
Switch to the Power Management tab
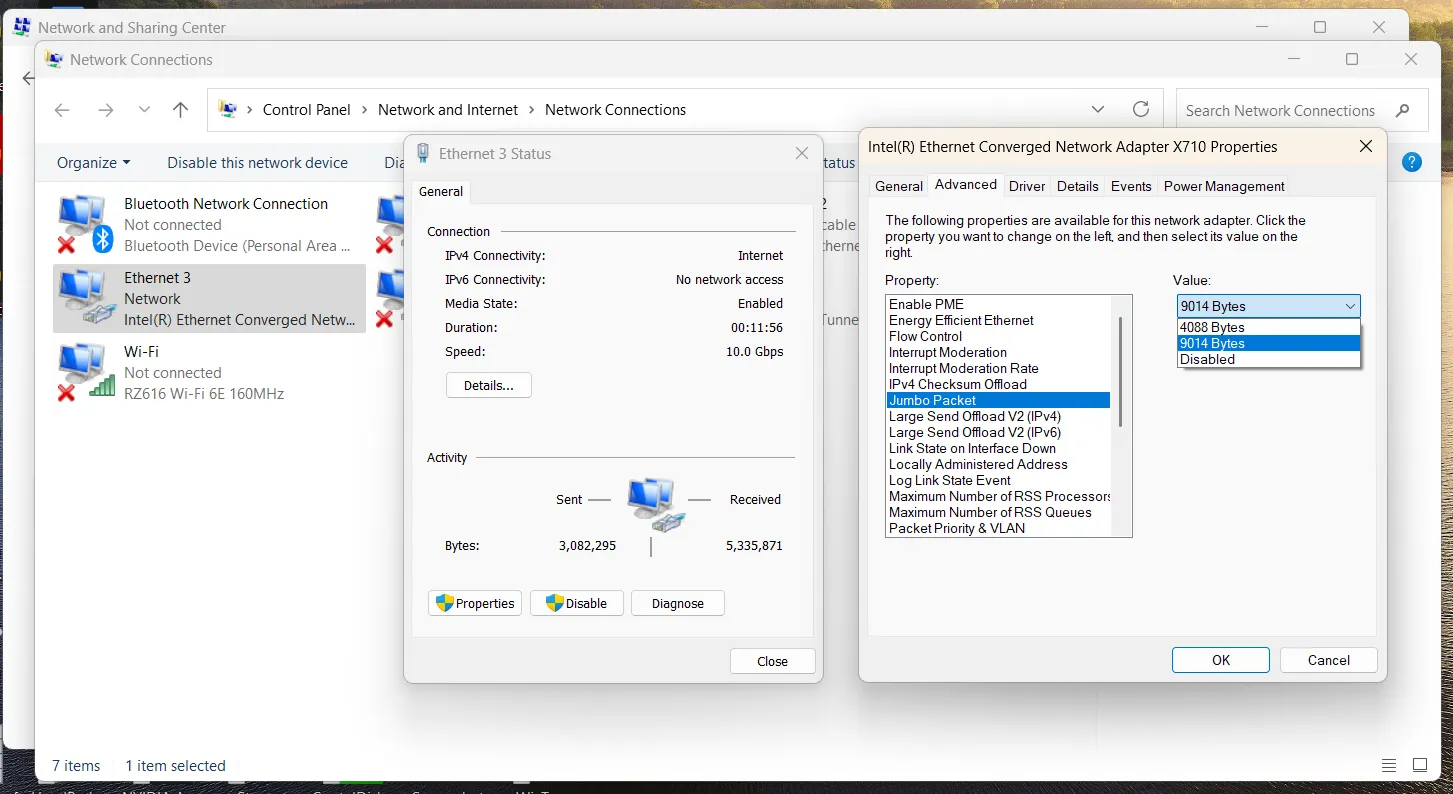point(1224,186)
